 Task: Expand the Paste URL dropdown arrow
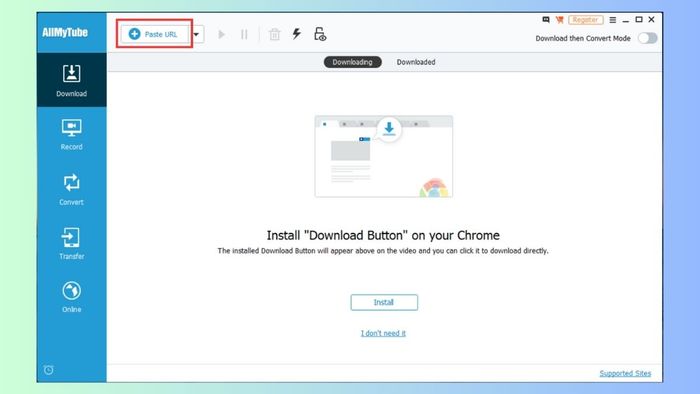click(x=197, y=34)
